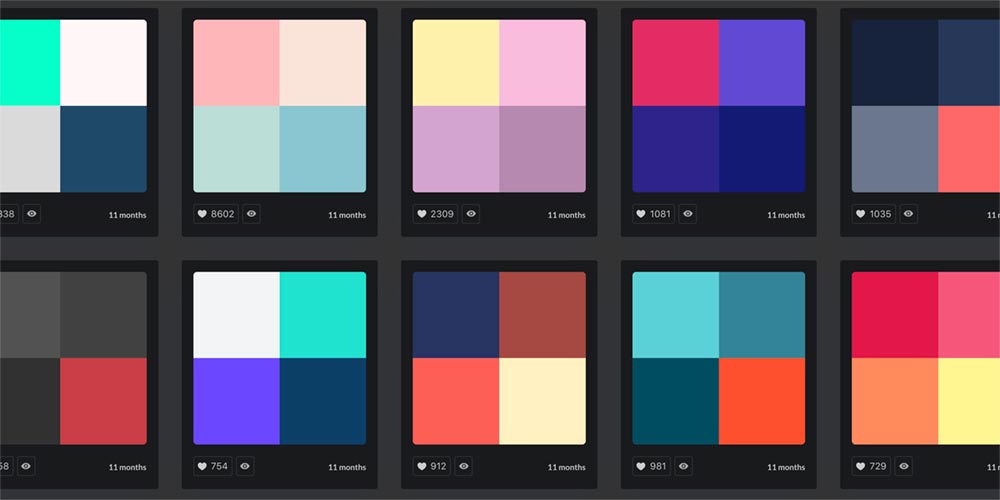This screenshot has height=500, width=1000.
Task: Click "11 months" under the gray-and-red palette
Action: pyautogui.click(x=128, y=467)
